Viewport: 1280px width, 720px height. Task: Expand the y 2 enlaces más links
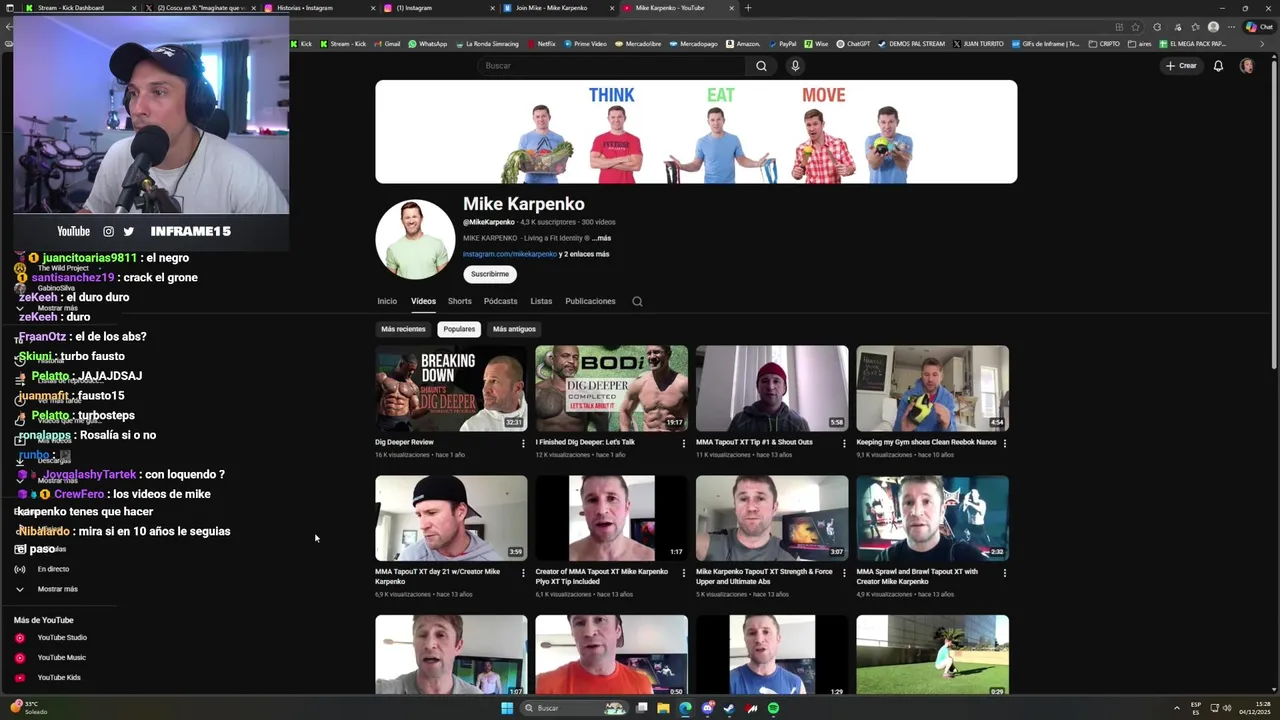pos(584,254)
